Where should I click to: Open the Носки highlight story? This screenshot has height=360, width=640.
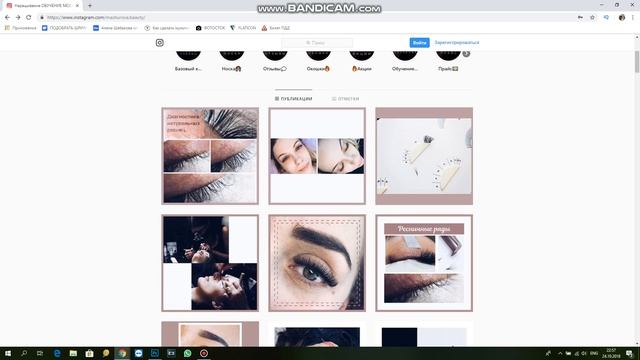231,61
